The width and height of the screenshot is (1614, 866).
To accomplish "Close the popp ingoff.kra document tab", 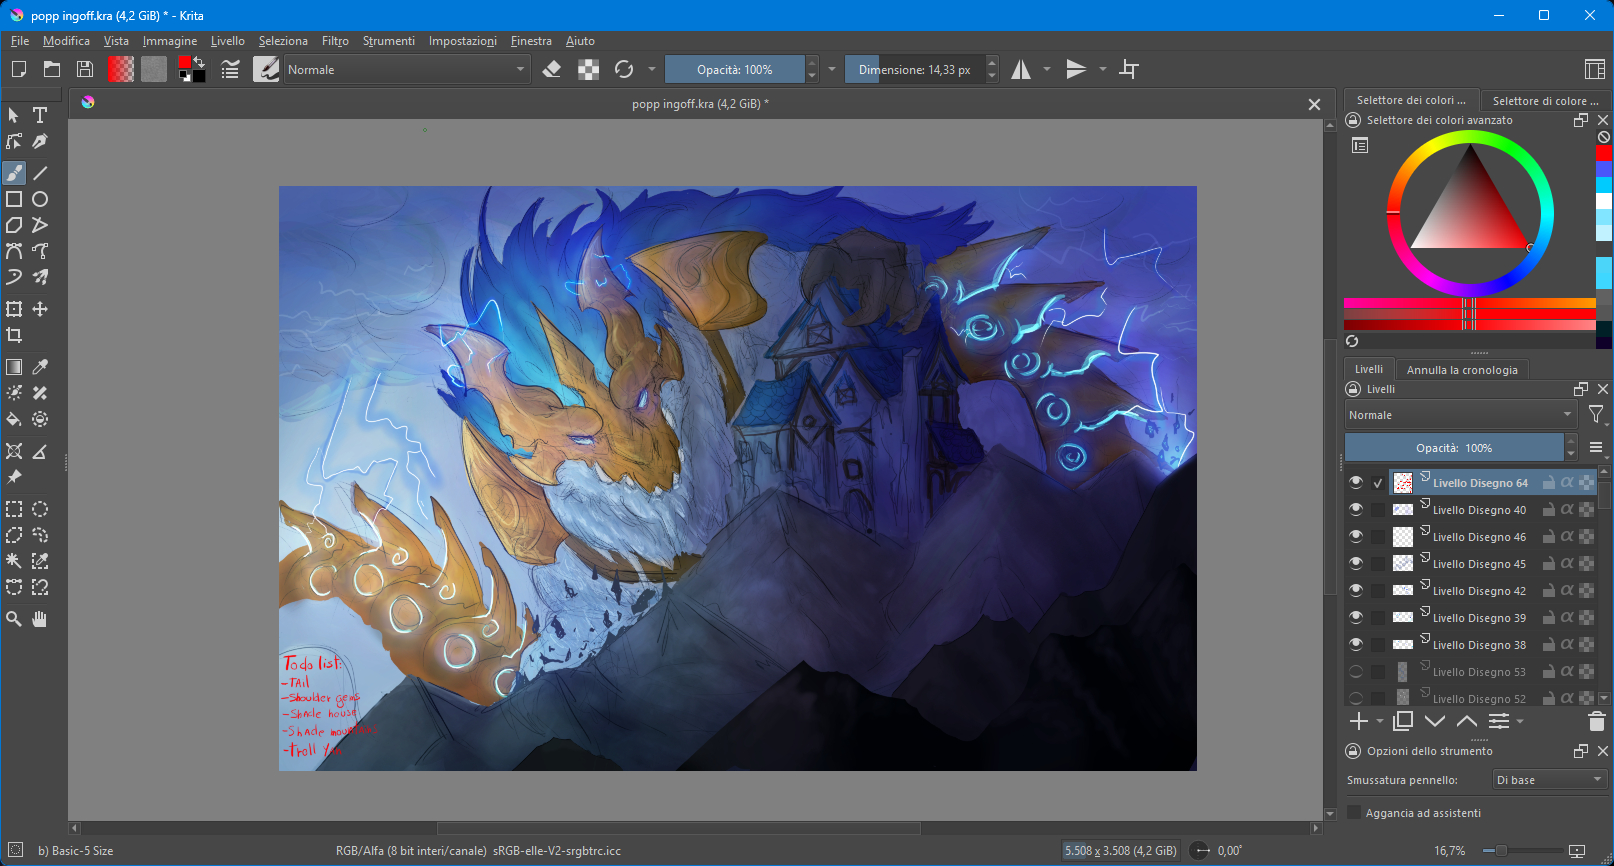I will (1314, 104).
